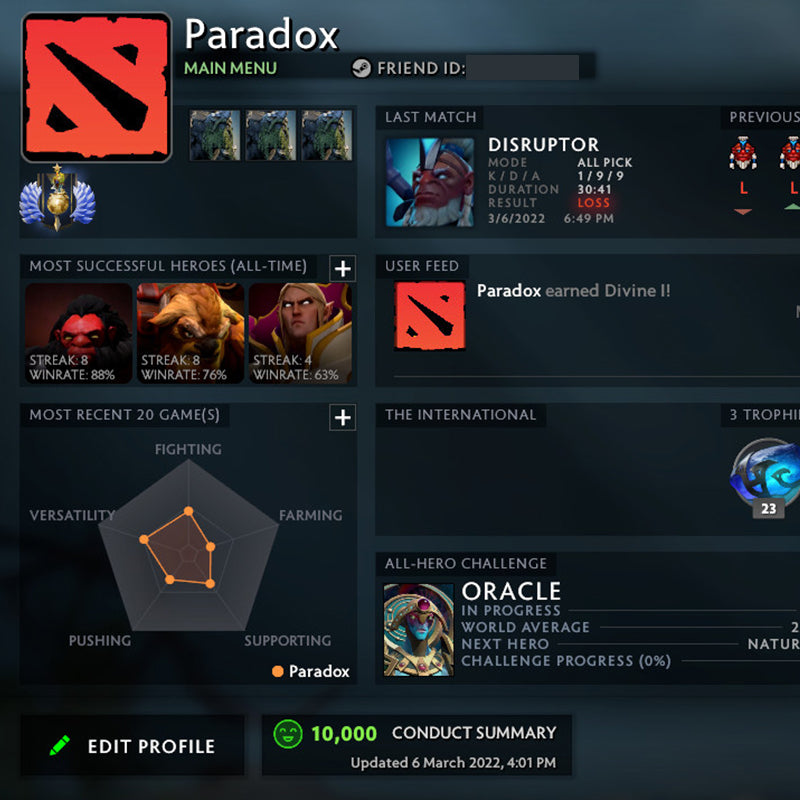Go to Main Menu link
This screenshot has width=800, height=800.
230,68
